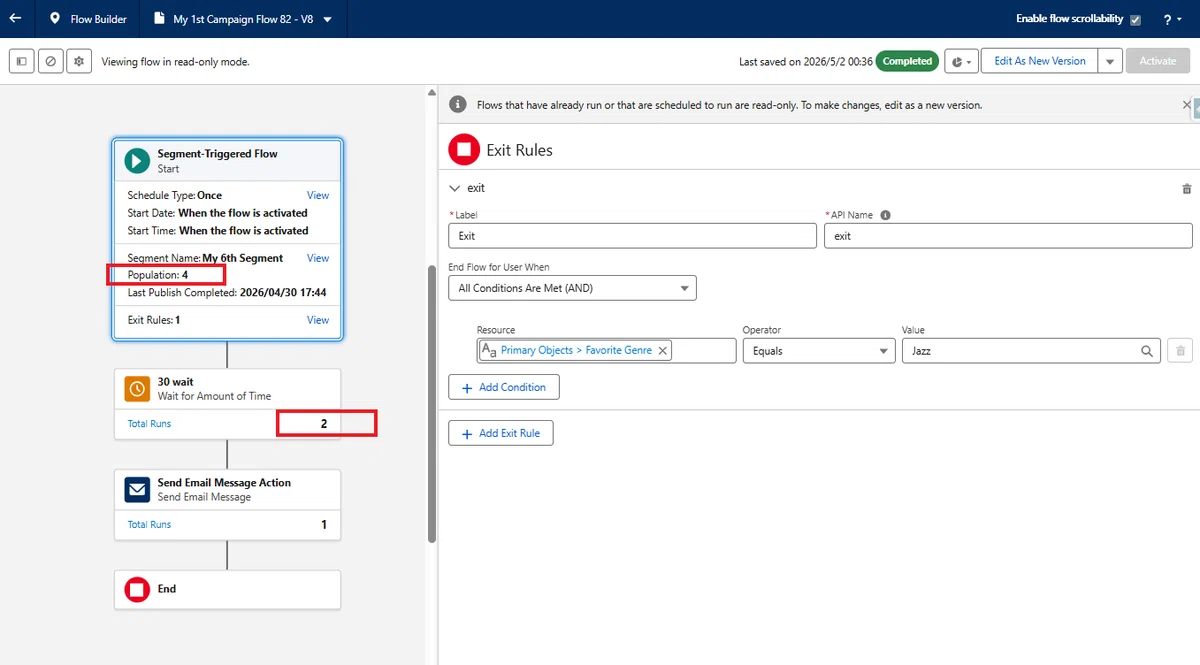Image resolution: width=1200 pixels, height=665 pixels.
Task: Click the Exit Rules panel heading
Action: pos(519,150)
